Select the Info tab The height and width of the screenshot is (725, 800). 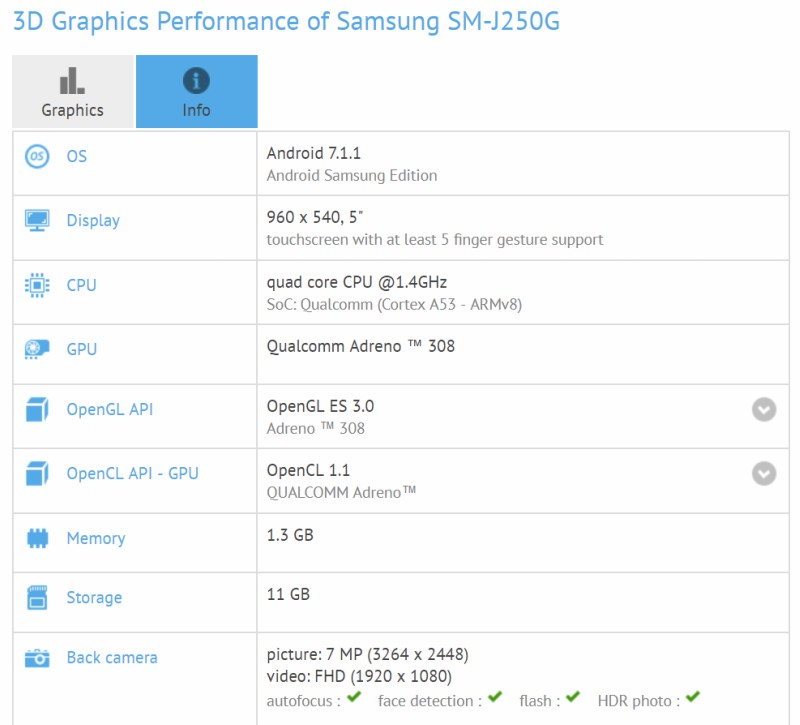click(197, 91)
